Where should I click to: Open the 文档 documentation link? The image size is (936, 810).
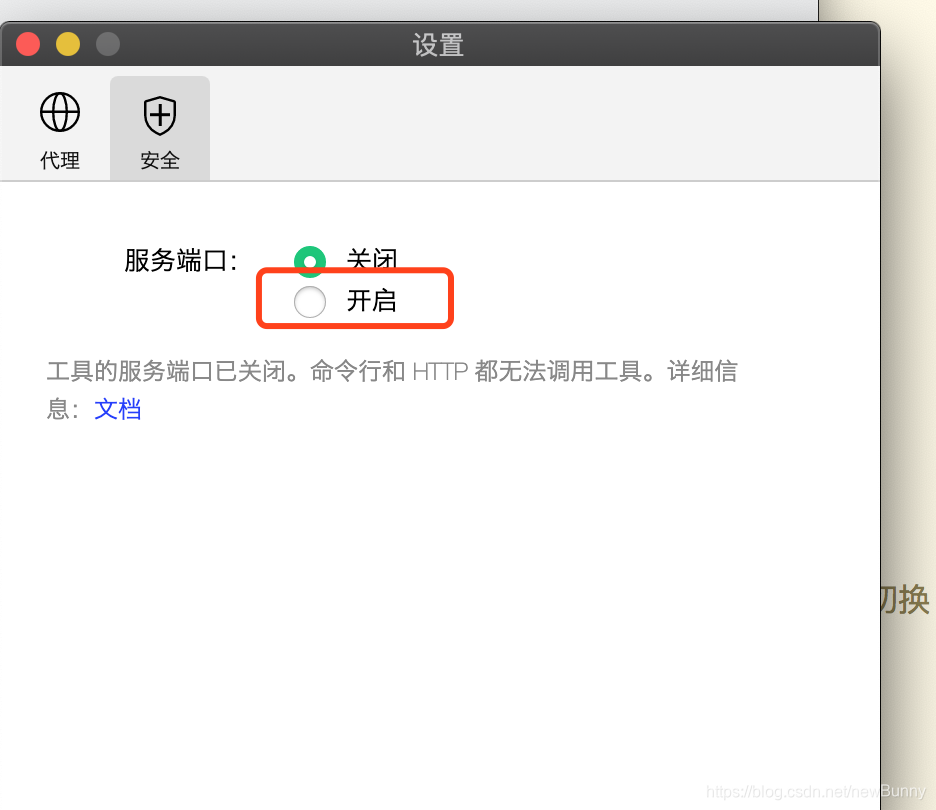pyautogui.click(x=117, y=408)
